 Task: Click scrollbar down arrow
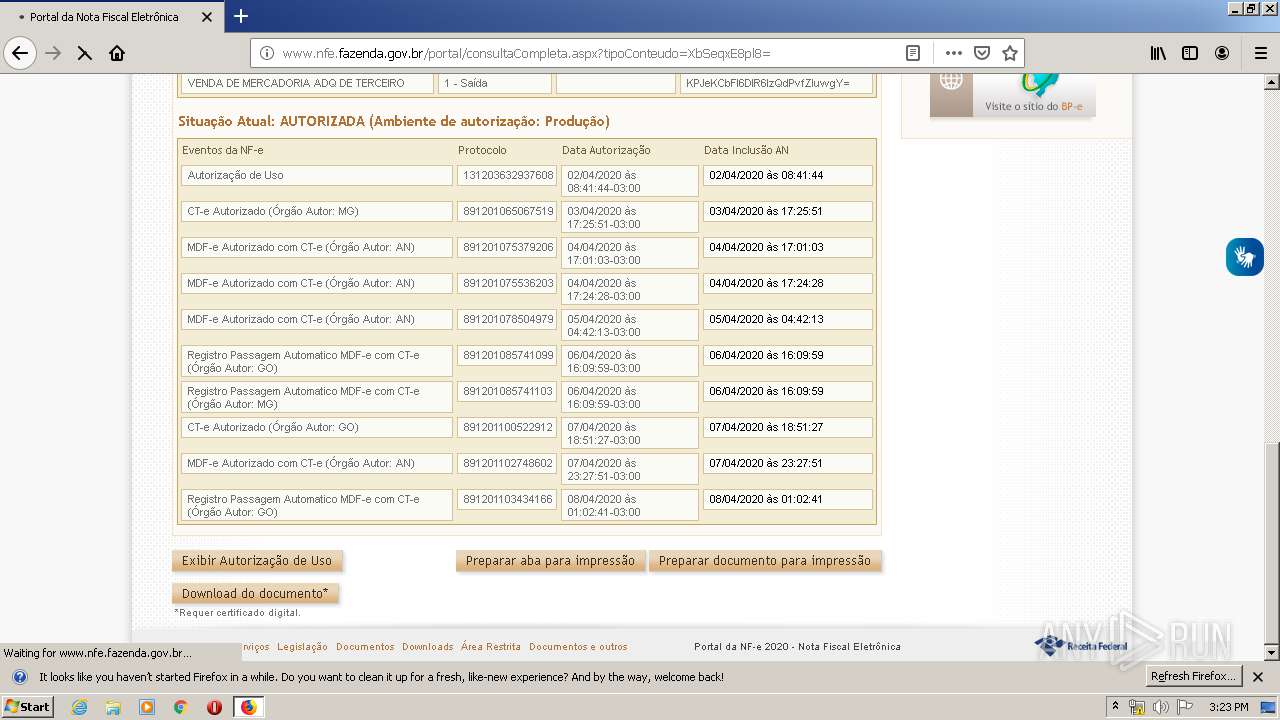(1272, 653)
